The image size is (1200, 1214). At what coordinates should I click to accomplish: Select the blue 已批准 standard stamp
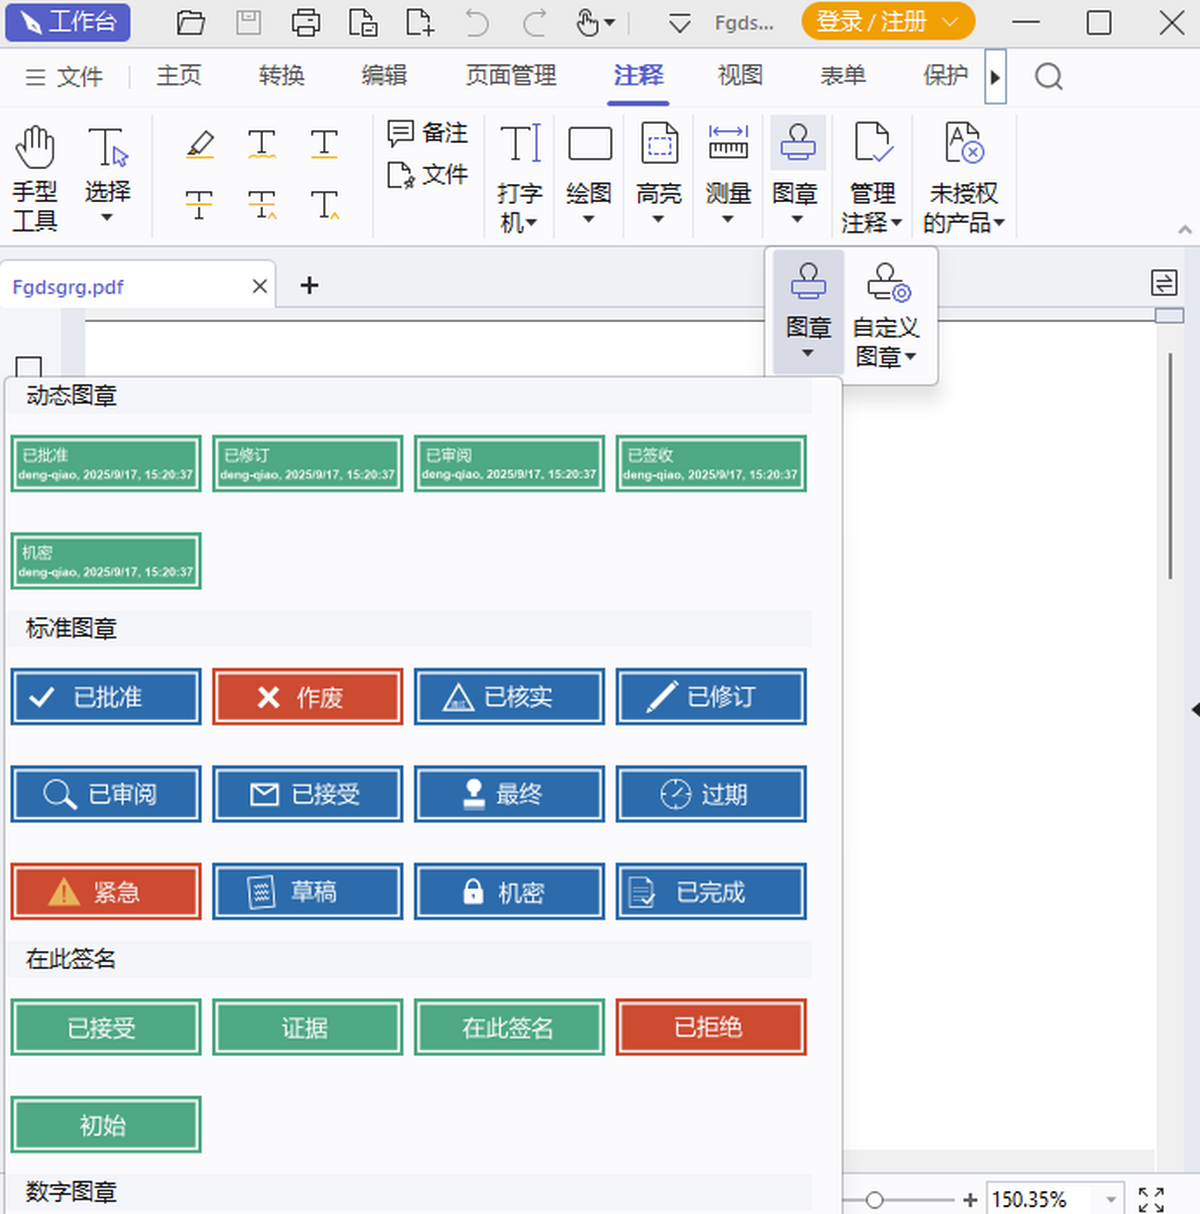pyautogui.click(x=106, y=696)
